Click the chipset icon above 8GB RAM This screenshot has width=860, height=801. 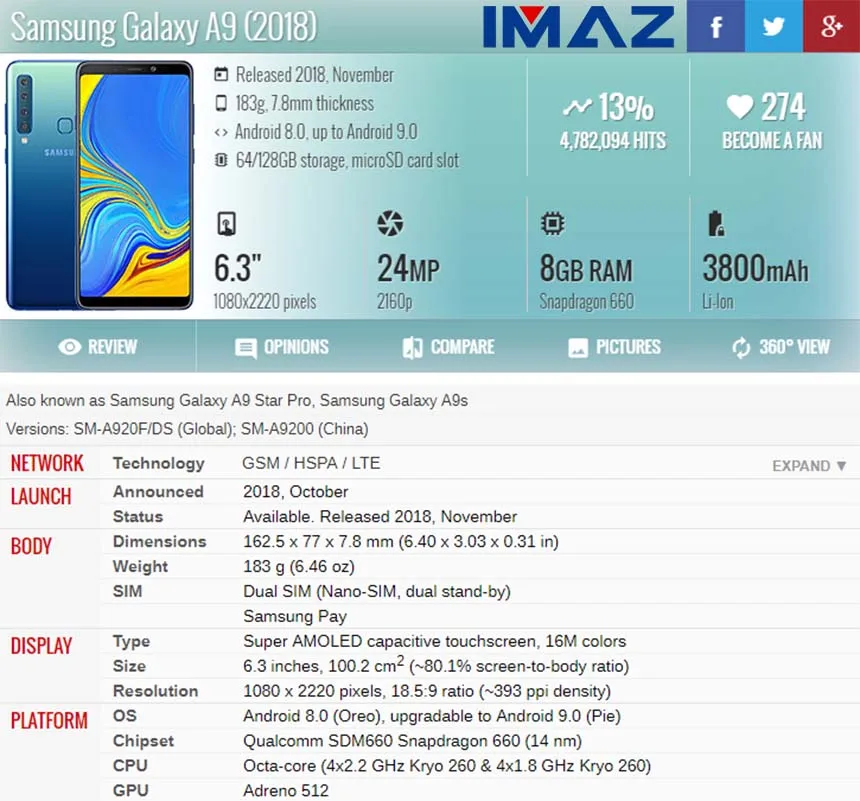(x=552, y=223)
